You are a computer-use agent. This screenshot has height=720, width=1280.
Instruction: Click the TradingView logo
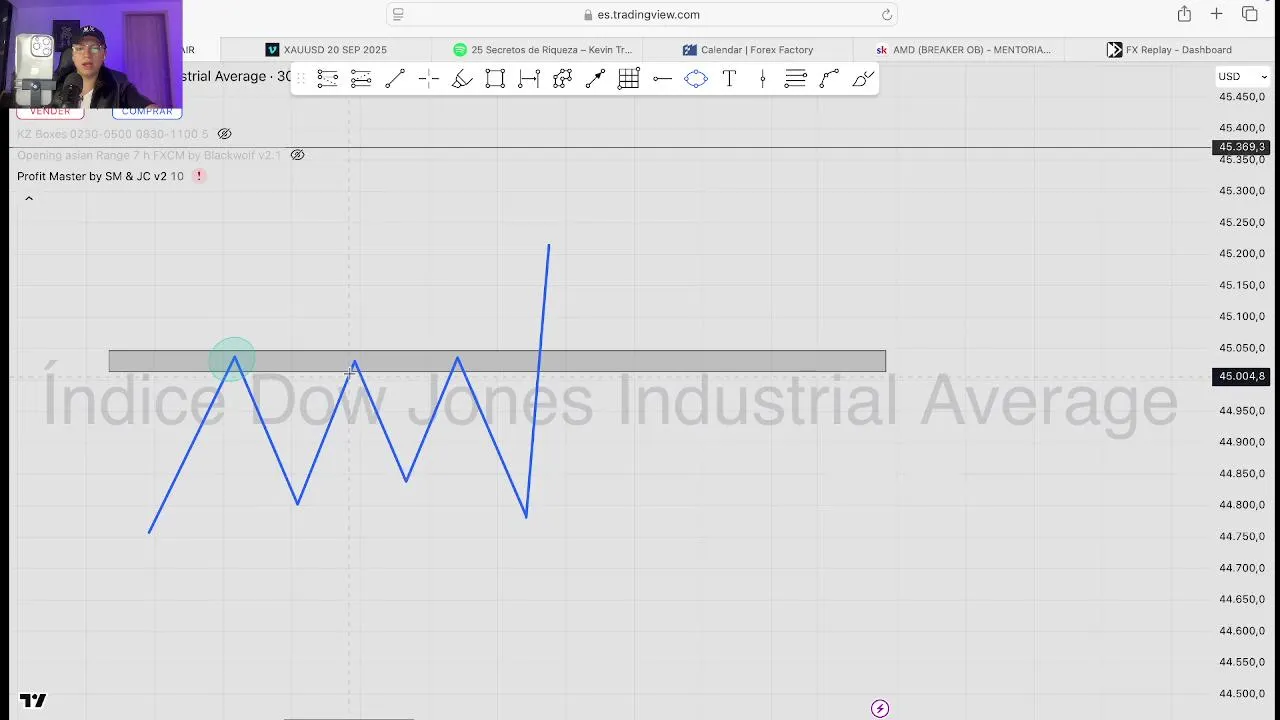33,701
